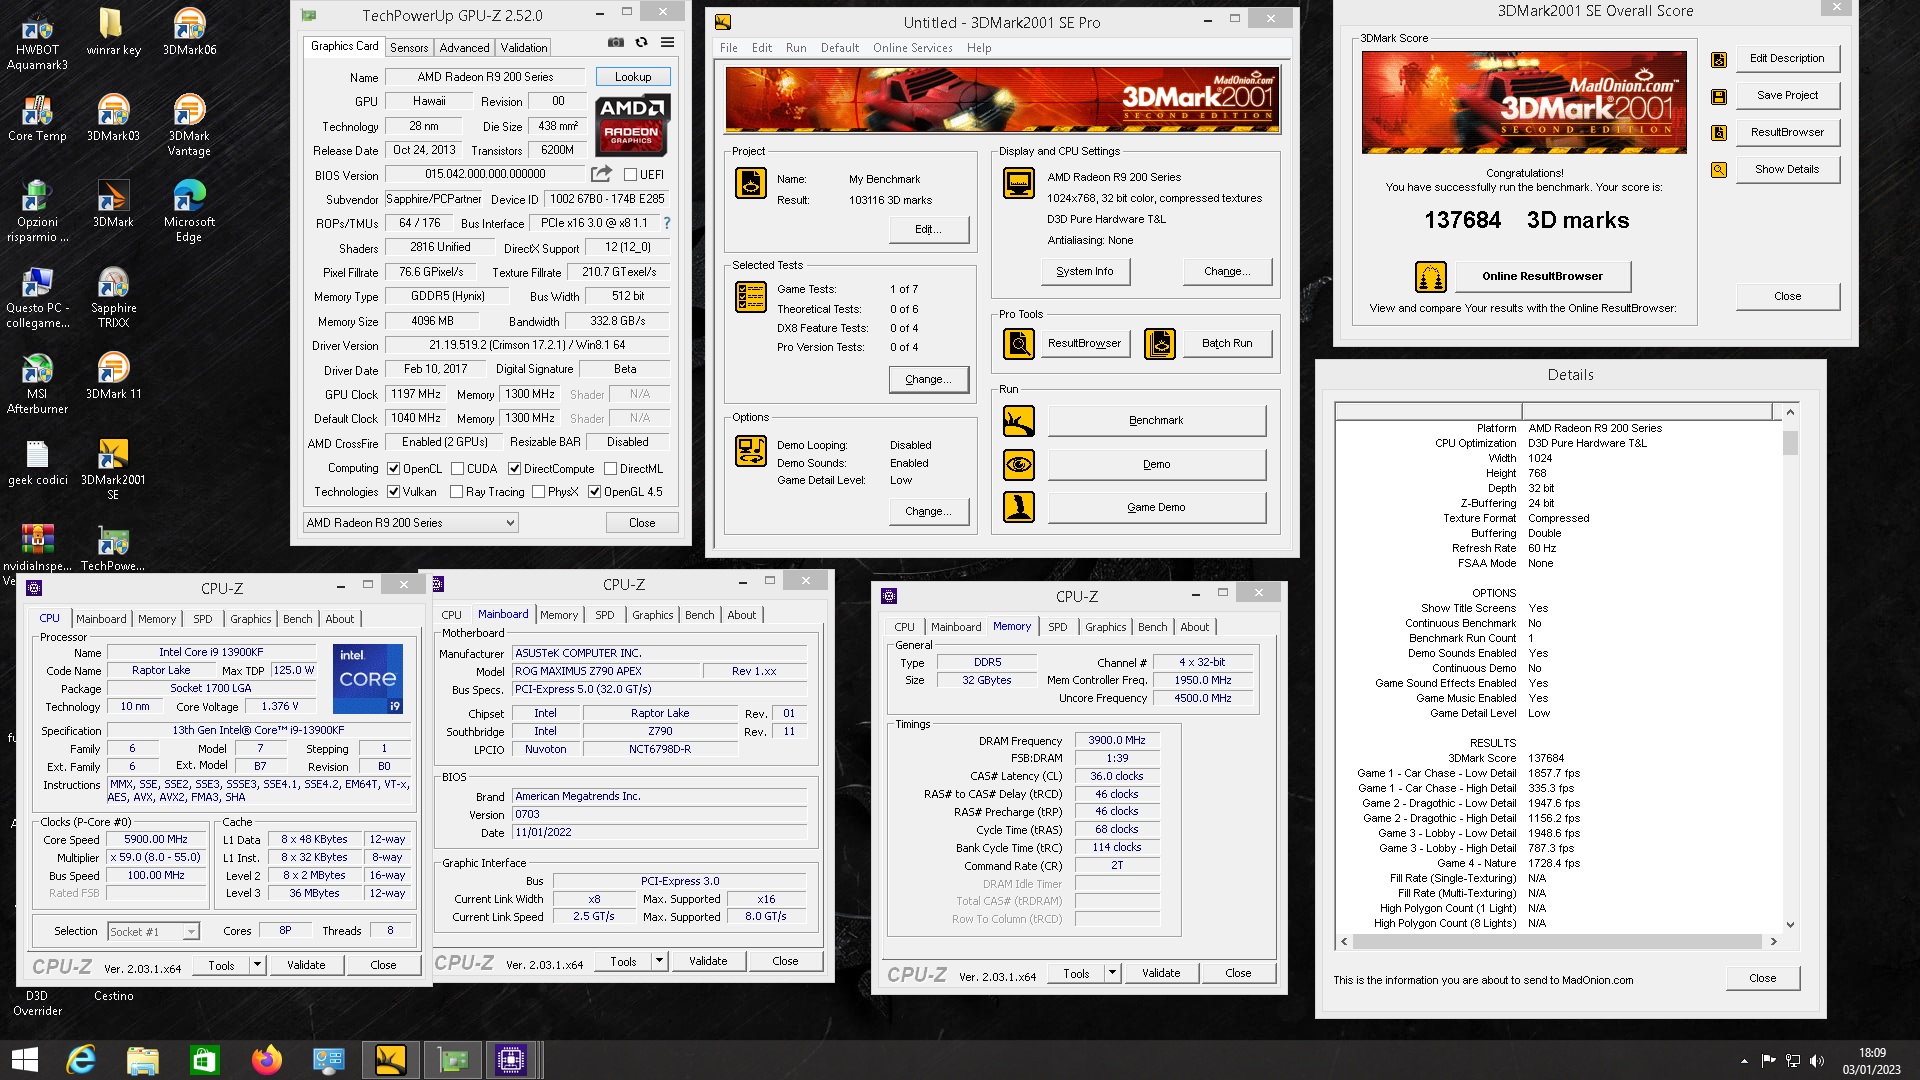Toggle Ray Tracing checkbox
This screenshot has width=1920, height=1080.
coord(456,492)
